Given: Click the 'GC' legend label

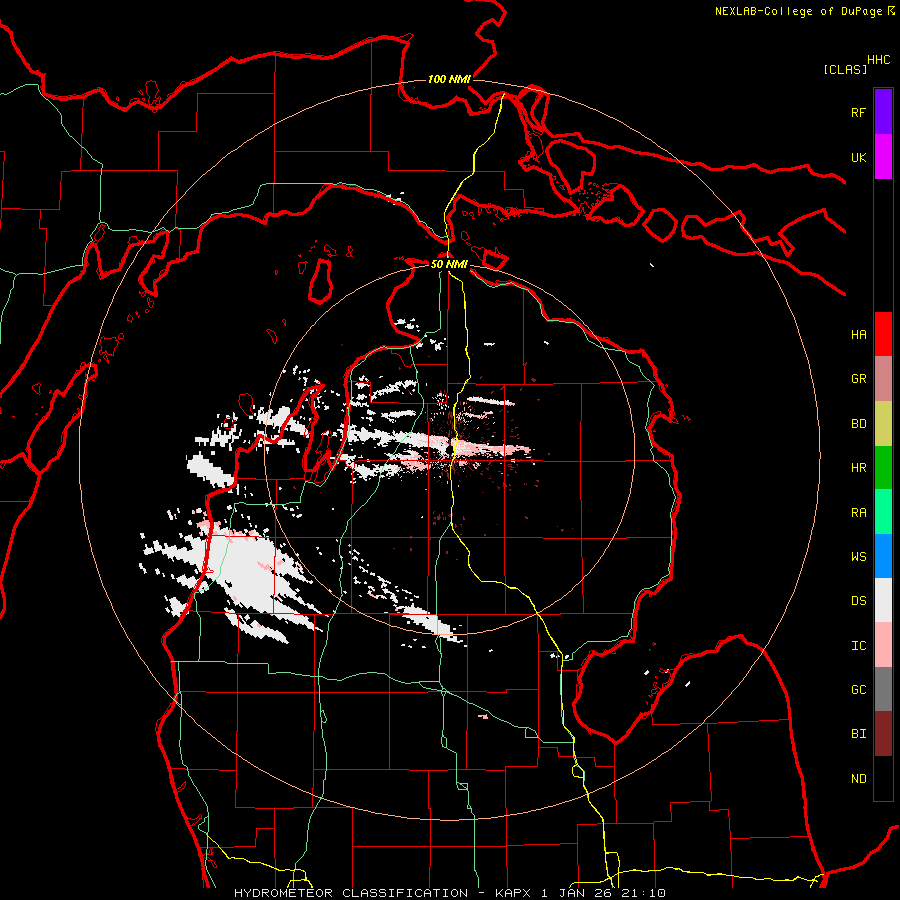Looking at the screenshot, I should click(858, 690).
